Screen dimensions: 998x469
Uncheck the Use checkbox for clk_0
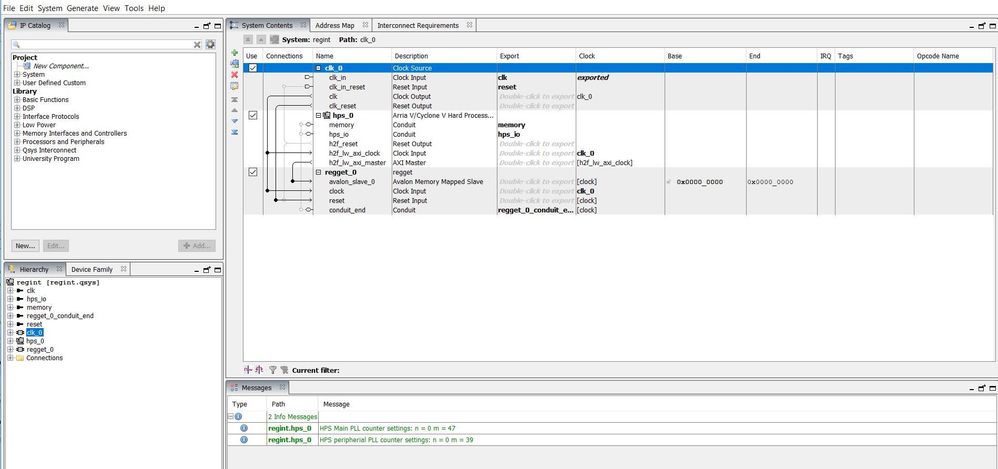click(252, 68)
